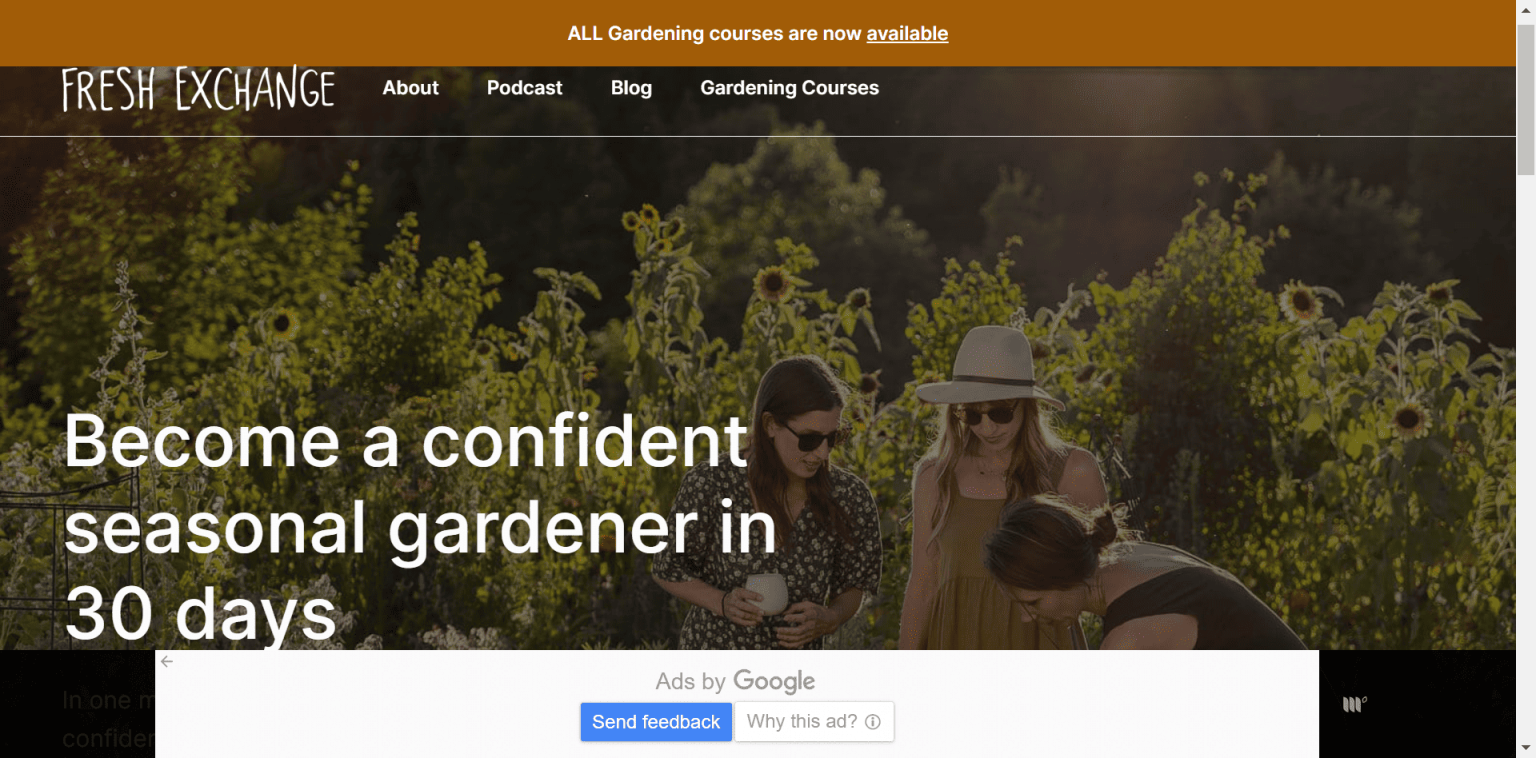The height and width of the screenshot is (758, 1536).
Task: Click the info icon next to Why this ad
Action: point(873,722)
